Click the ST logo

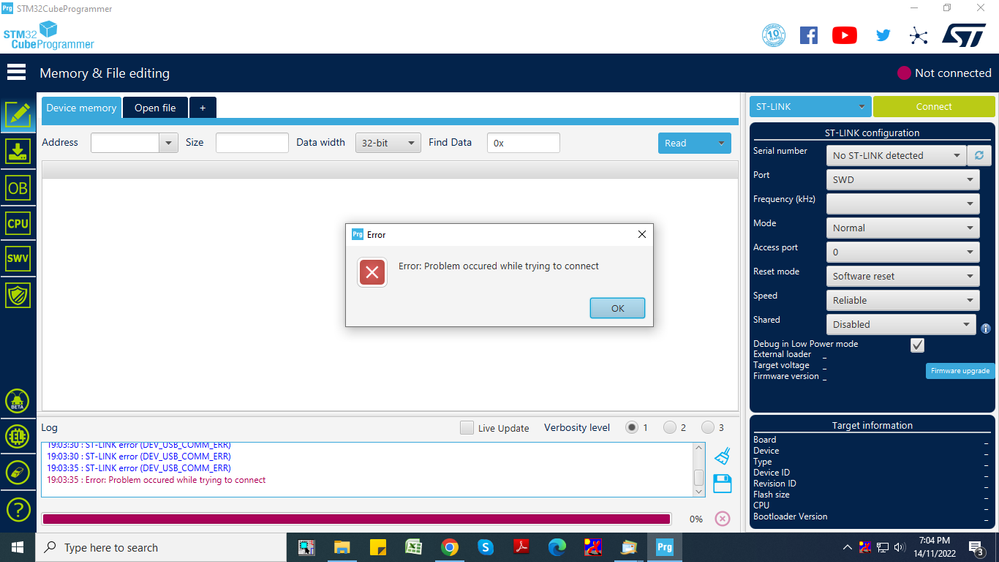pos(964,36)
